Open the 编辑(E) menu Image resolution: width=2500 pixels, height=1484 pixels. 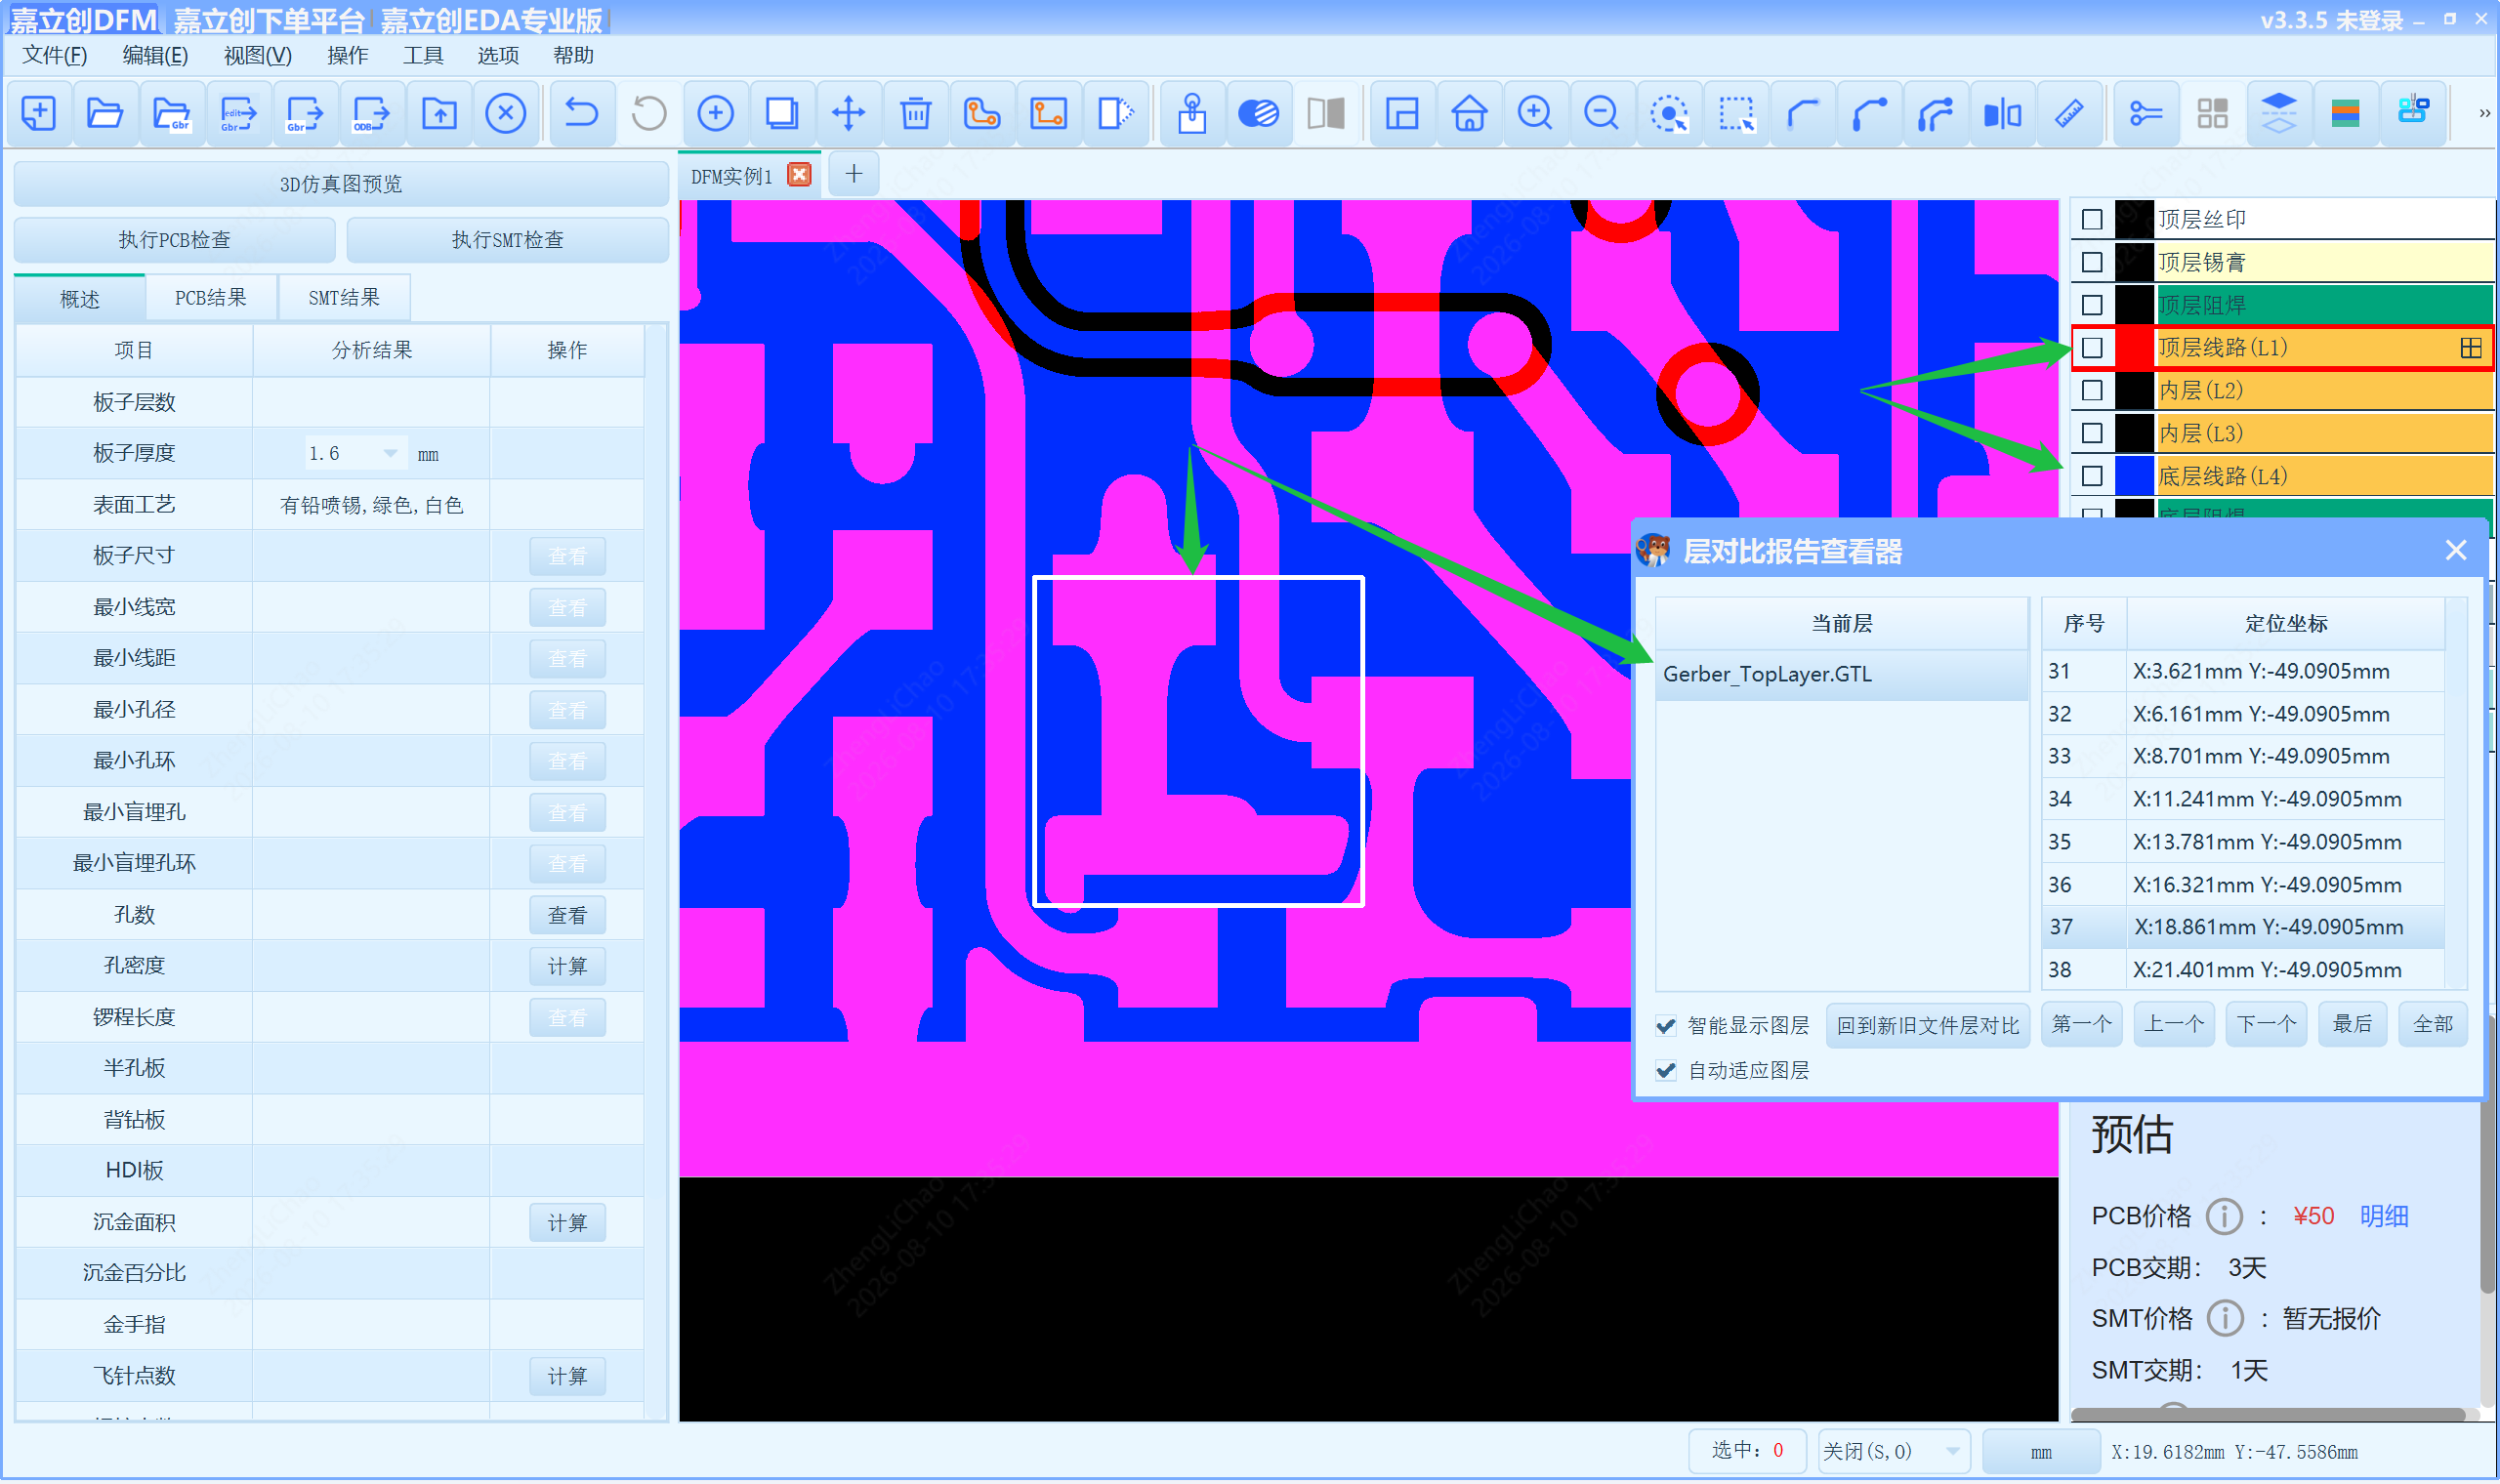(x=155, y=55)
